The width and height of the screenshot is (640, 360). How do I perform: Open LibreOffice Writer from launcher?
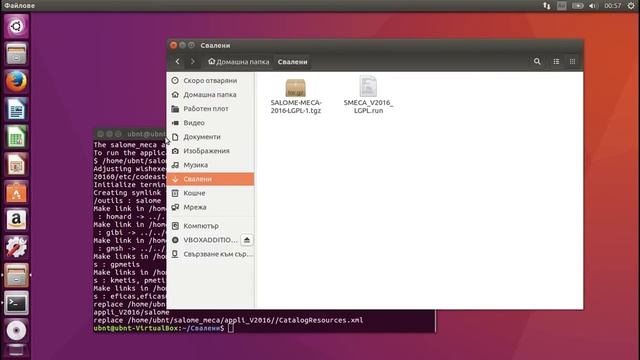pos(16,109)
